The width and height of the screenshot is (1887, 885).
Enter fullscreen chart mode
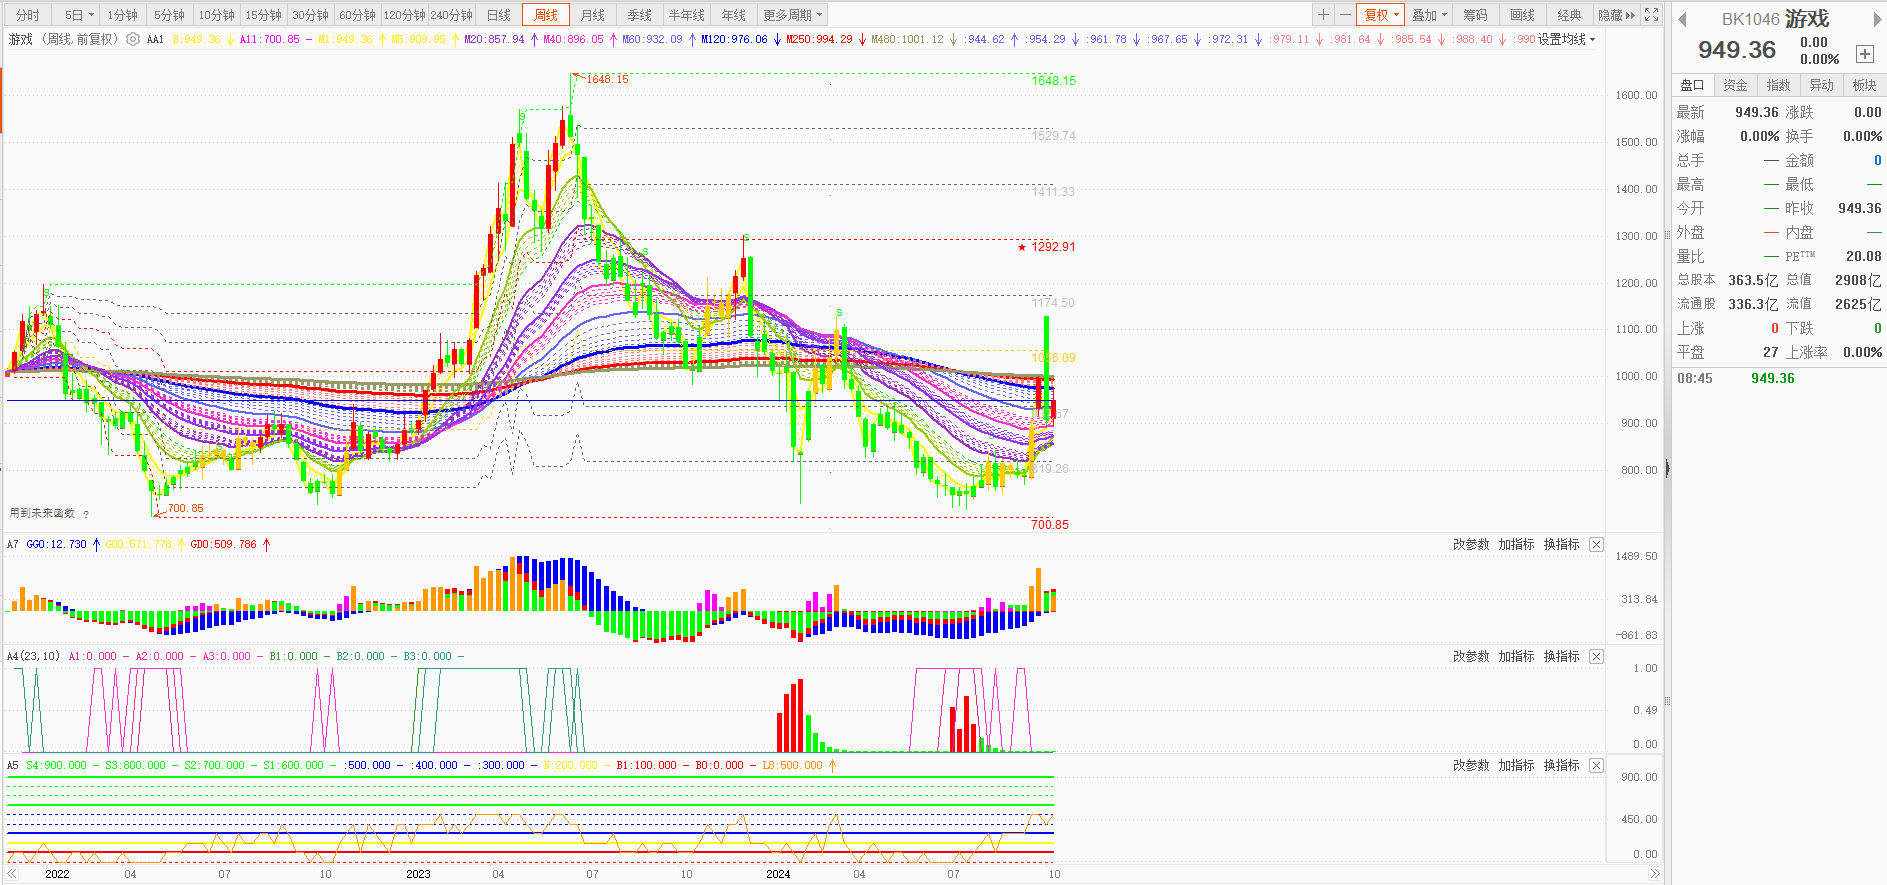pyautogui.click(x=1652, y=15)
